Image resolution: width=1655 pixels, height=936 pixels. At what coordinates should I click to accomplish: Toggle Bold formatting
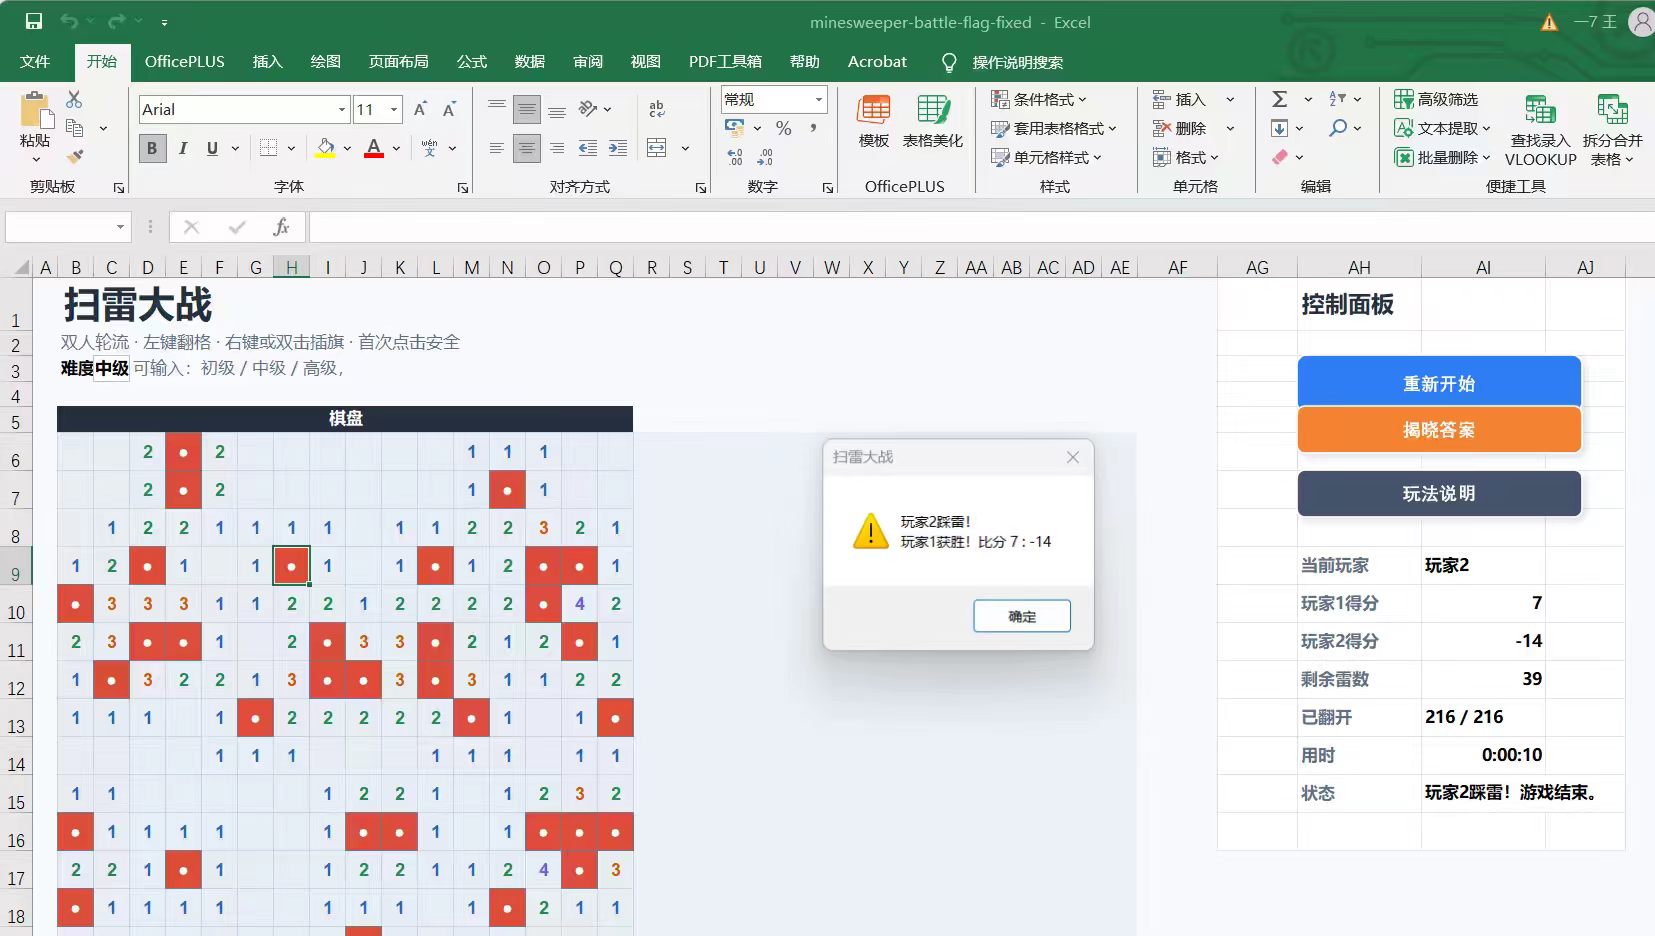(152, 148)
